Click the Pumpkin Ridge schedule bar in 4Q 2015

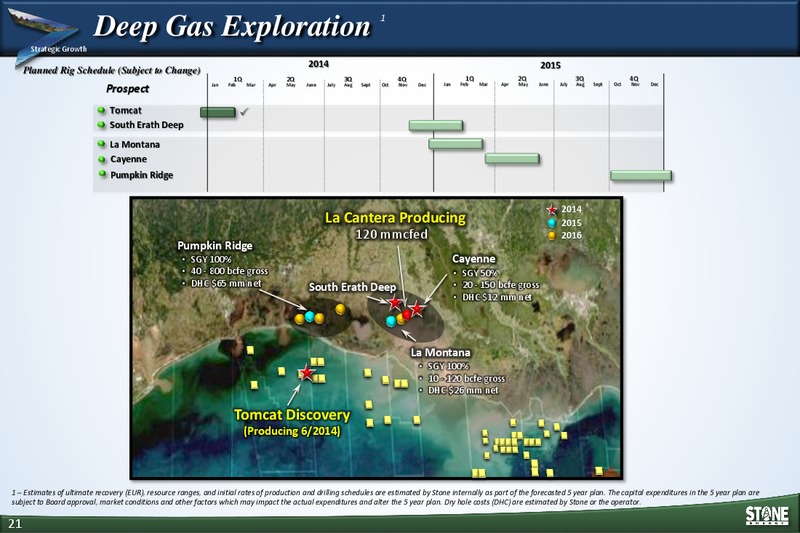click(641, 175)
